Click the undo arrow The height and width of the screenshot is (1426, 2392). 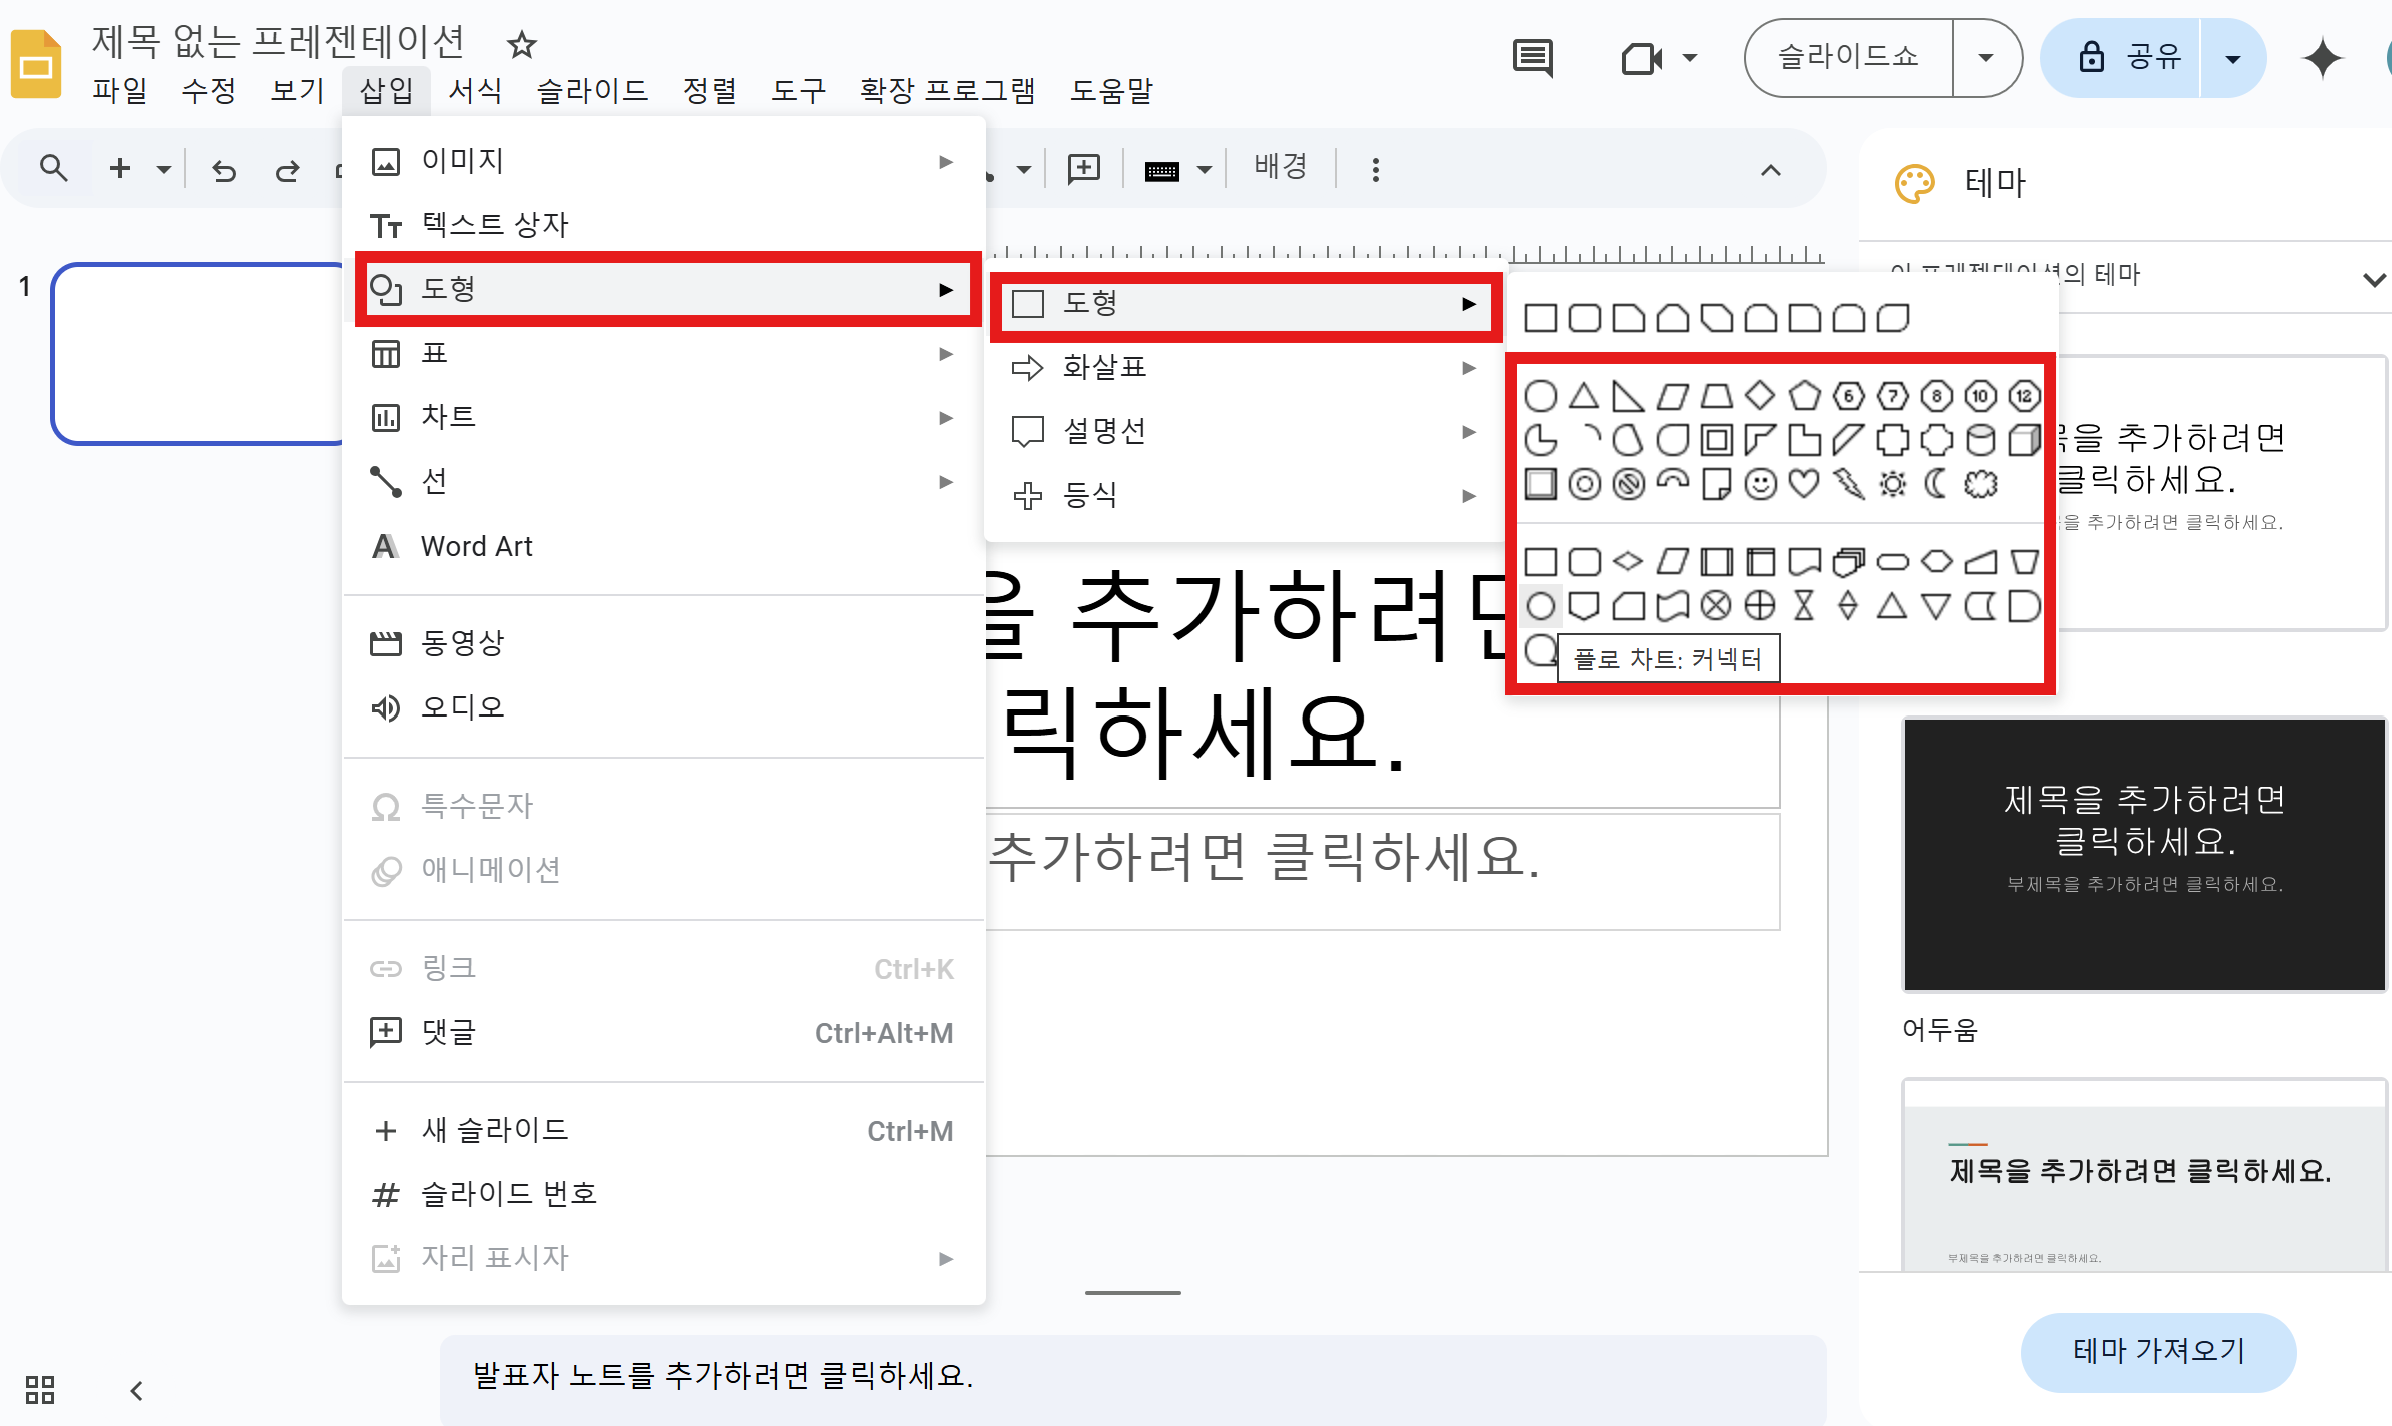(x=224, y=170)
